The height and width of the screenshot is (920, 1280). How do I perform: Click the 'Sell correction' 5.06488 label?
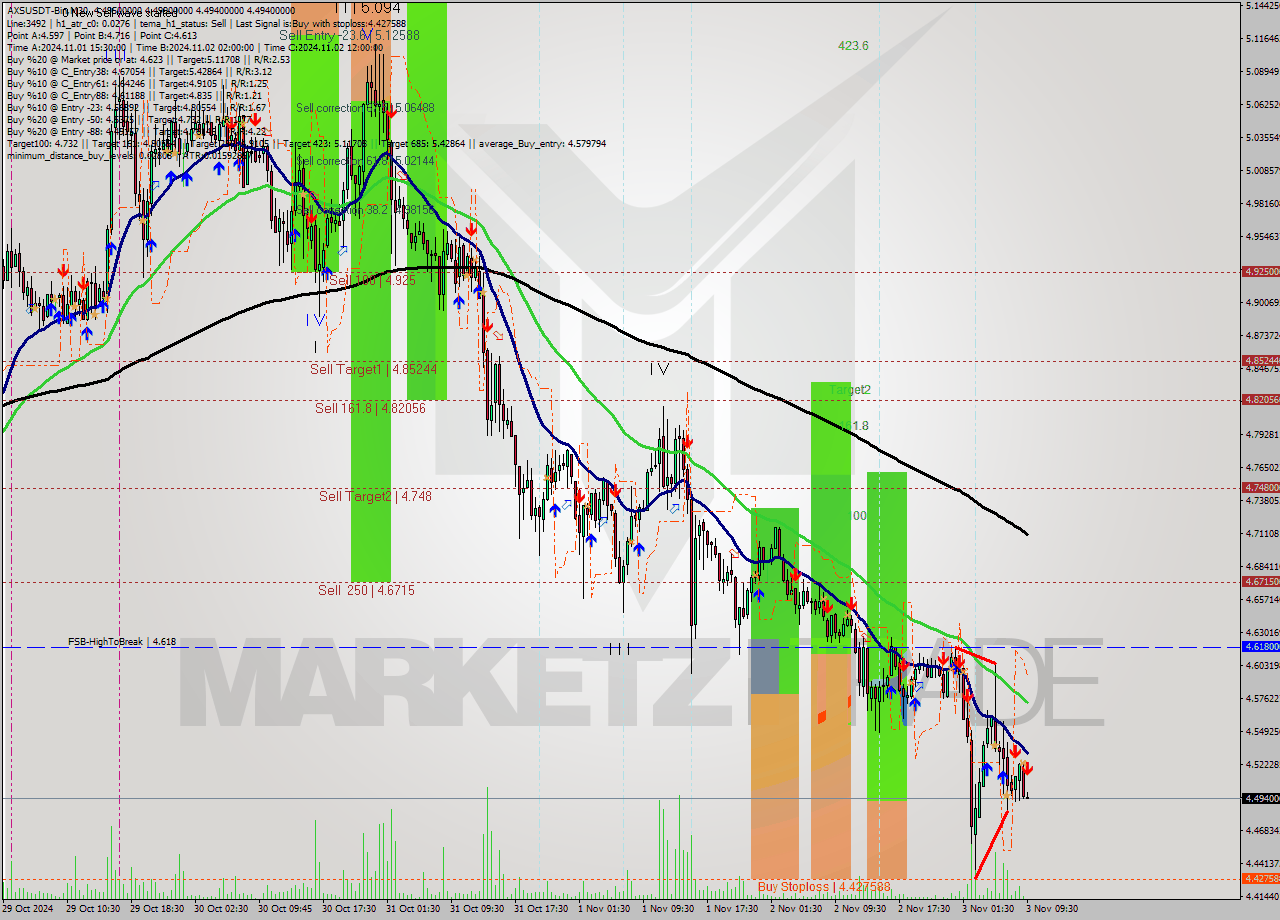coord(365,107)
